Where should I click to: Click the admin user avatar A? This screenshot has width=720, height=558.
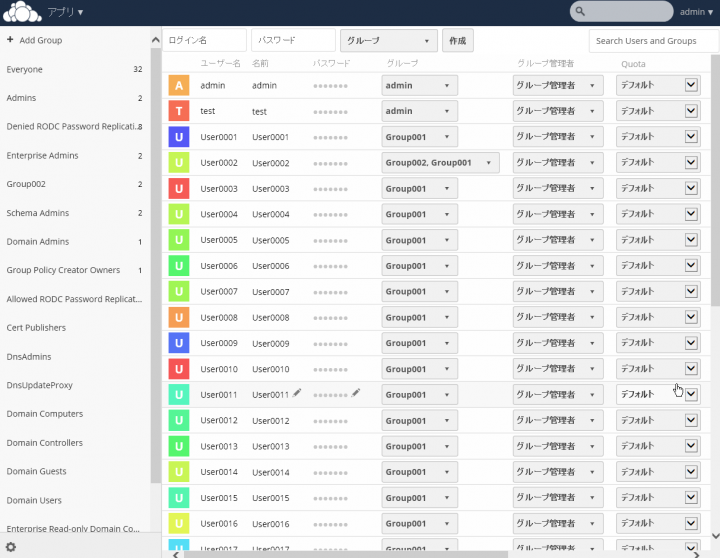coord(179,85)
